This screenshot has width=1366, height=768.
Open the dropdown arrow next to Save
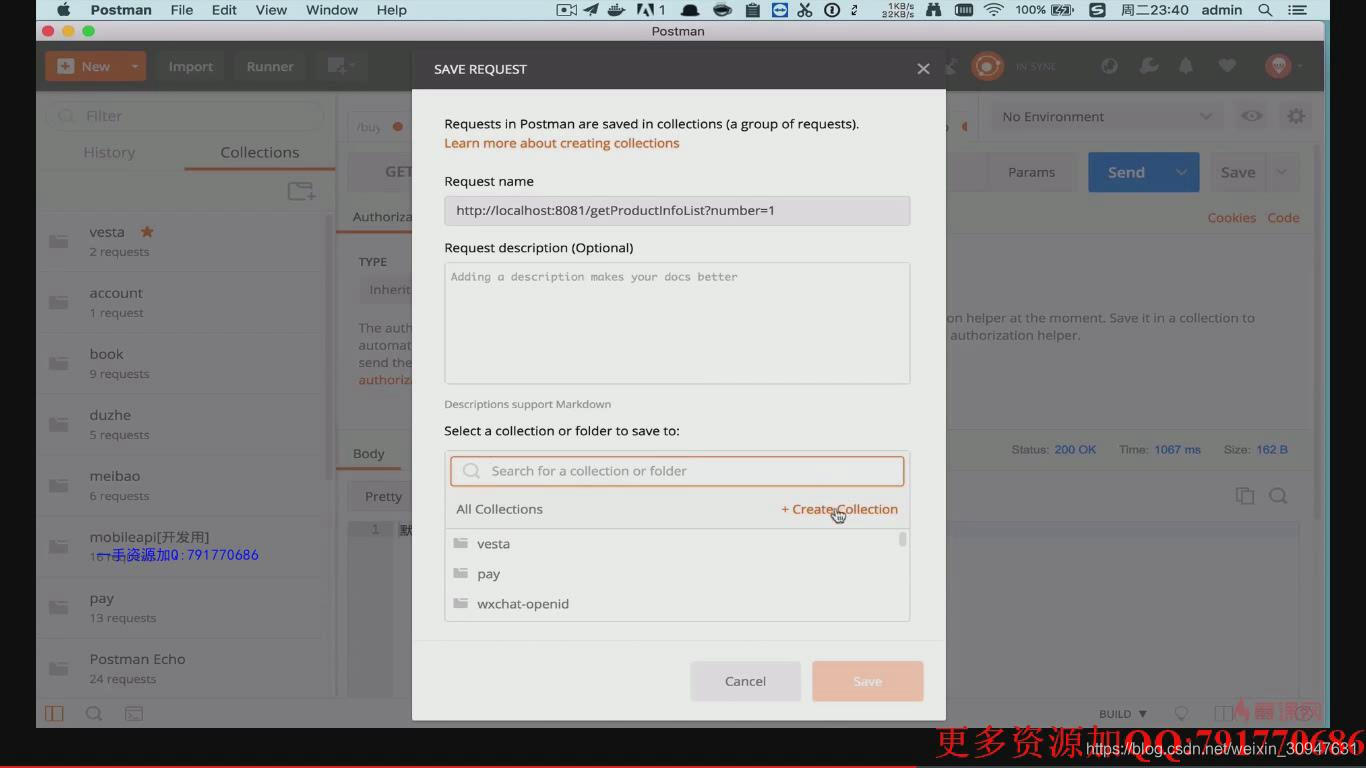point(1282,172)
